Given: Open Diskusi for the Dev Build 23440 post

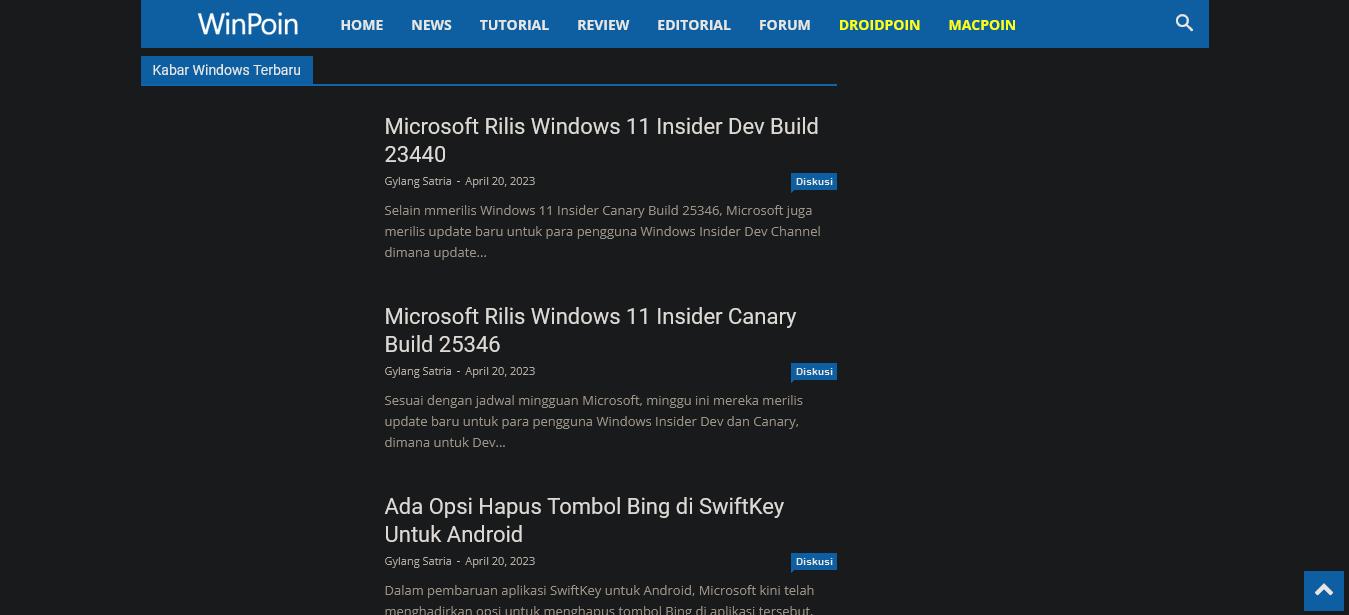Looking at the screenshot, I should coord(813,181).
